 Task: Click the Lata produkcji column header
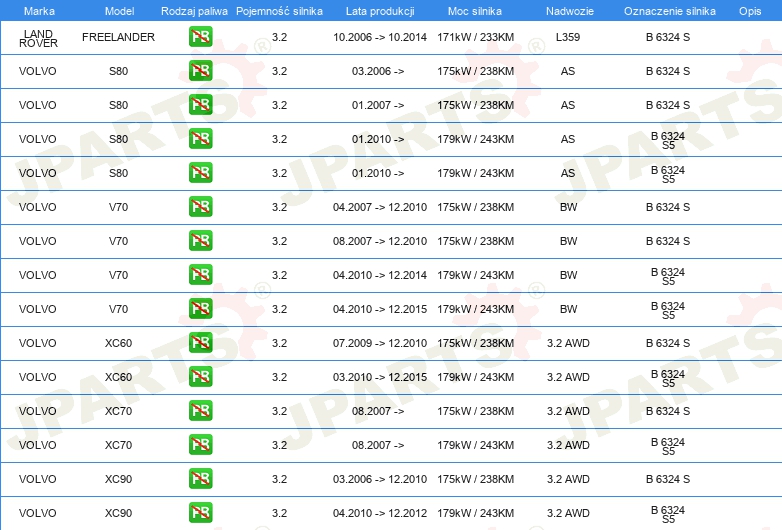pyautogui.click(x=380, y=11)
